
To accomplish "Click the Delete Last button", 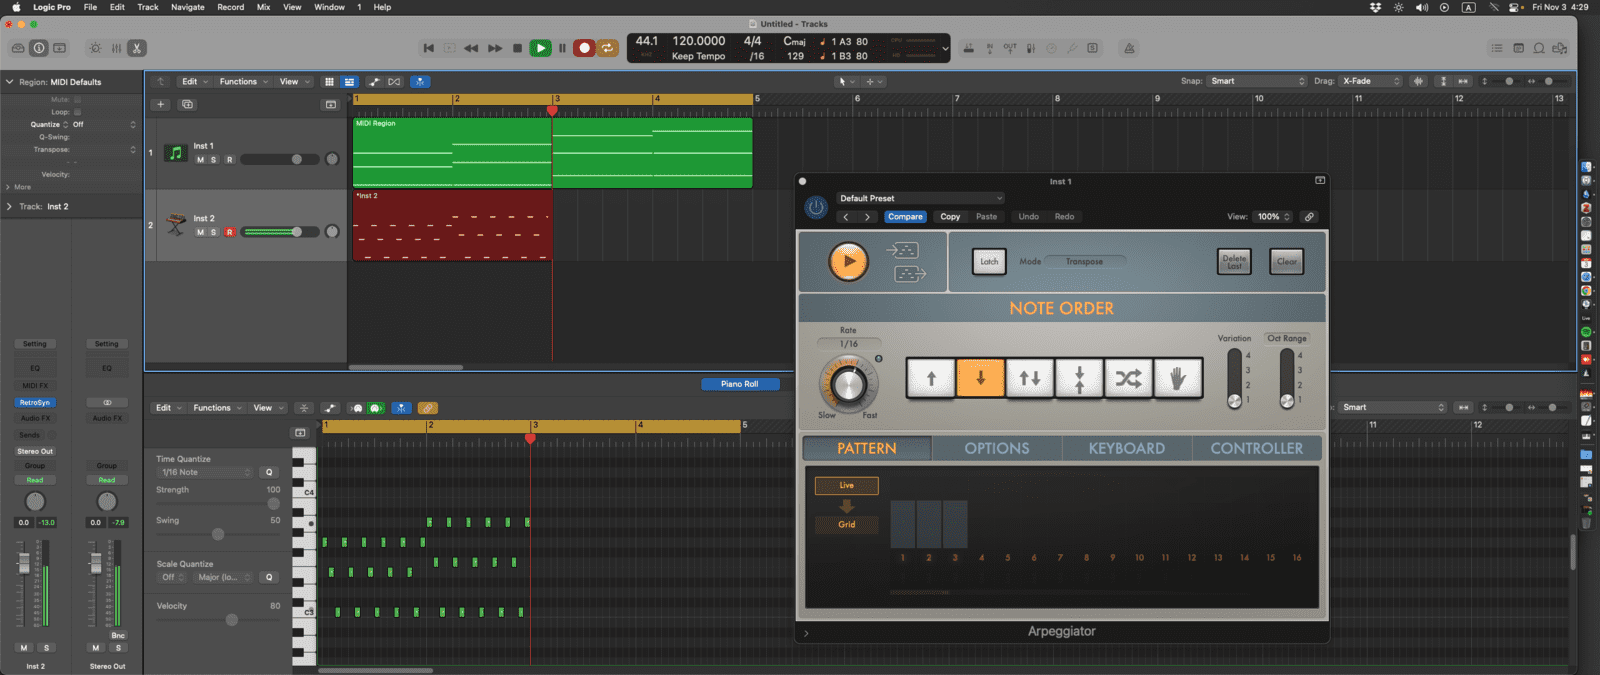I will (1234, 262).
